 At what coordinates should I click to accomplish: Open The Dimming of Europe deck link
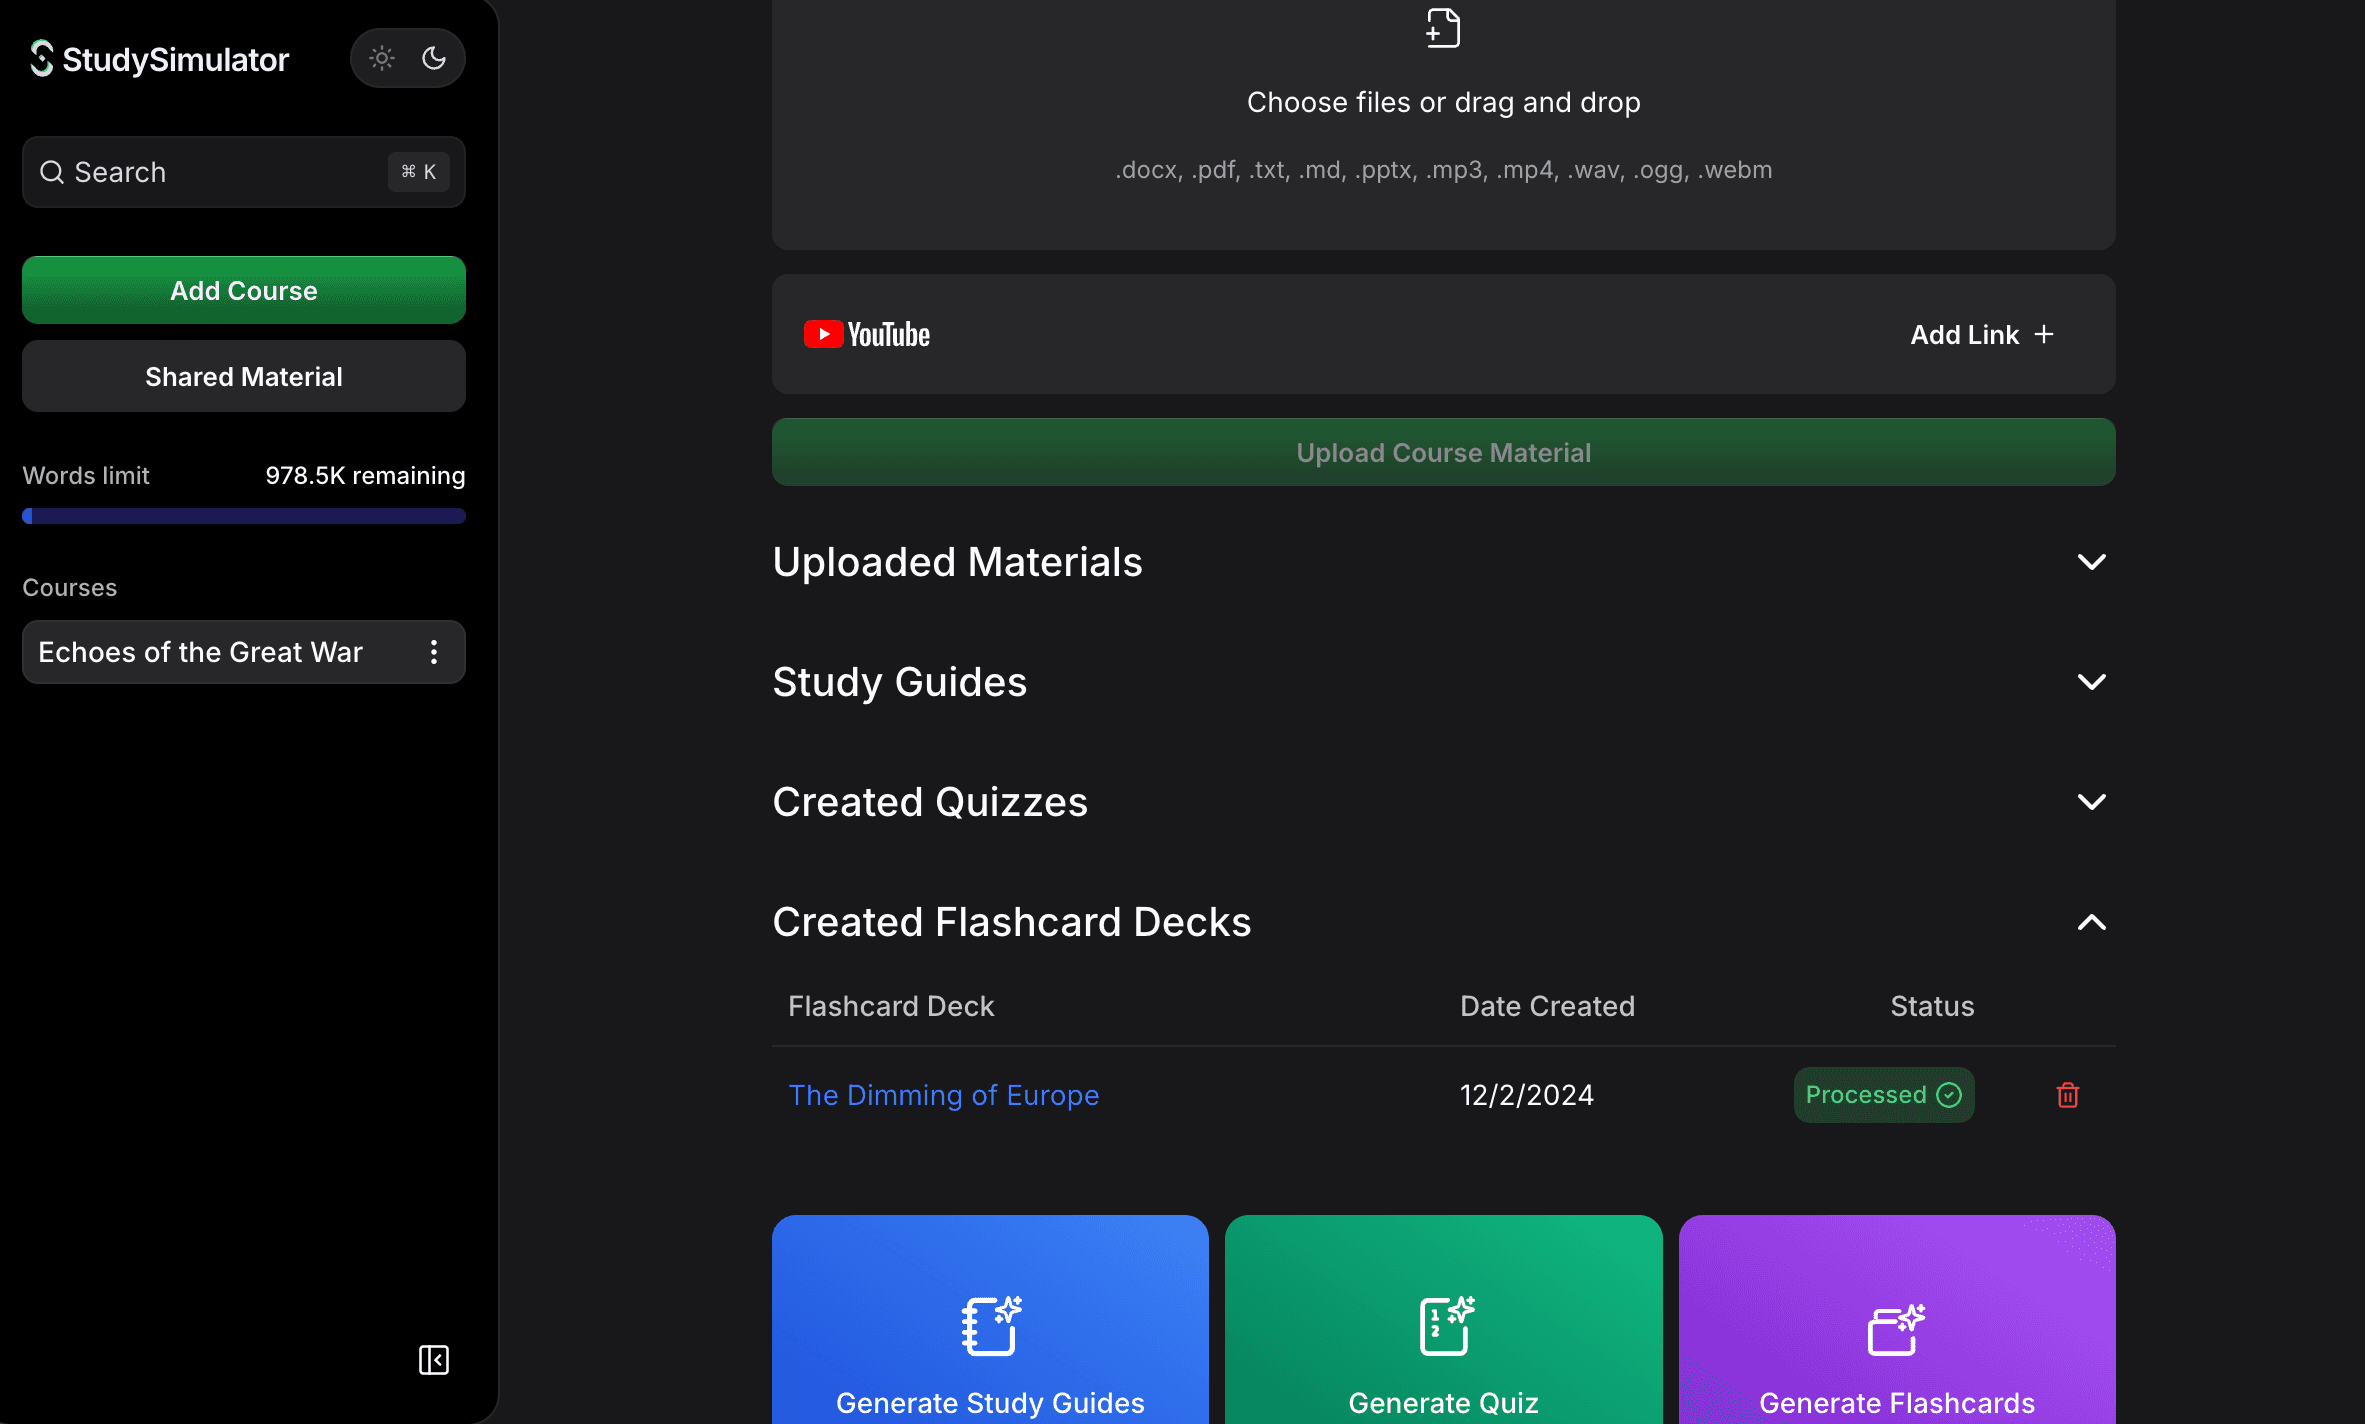pos(943,1095)
